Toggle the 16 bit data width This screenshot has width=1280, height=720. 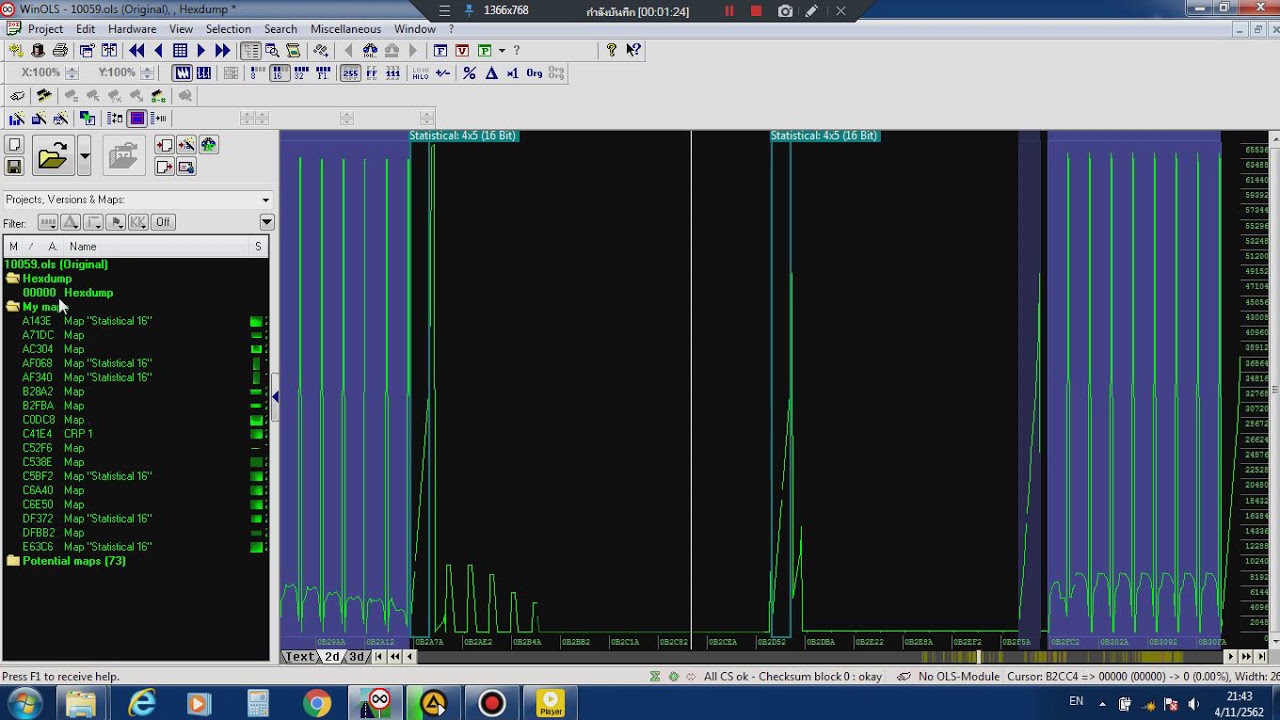279,73
